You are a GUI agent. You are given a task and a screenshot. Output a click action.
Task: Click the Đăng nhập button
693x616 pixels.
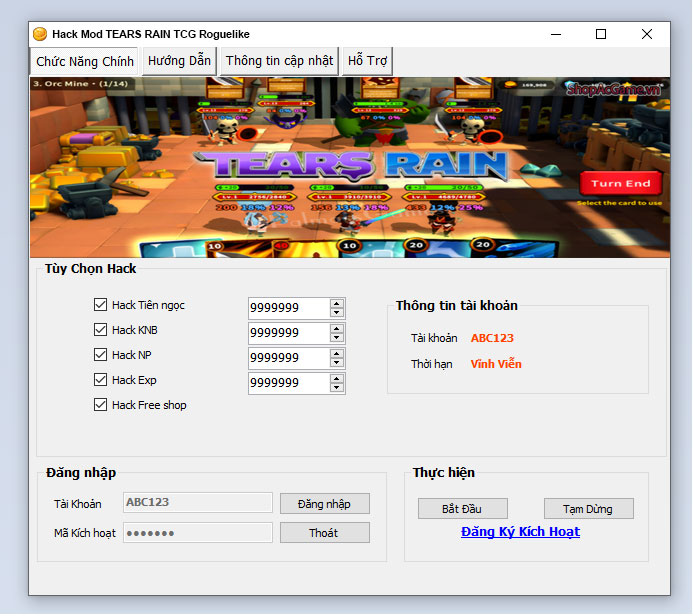[x=325, y=504]
